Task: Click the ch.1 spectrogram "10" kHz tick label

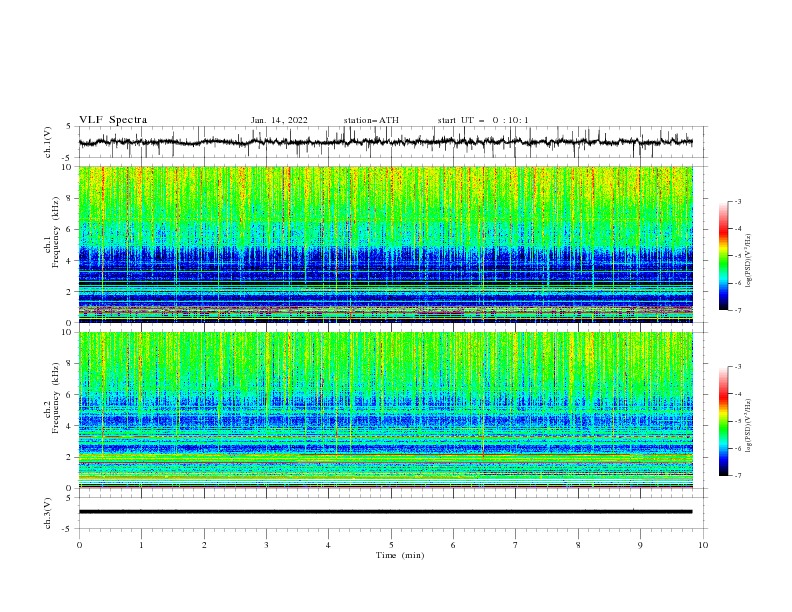Action: 68,167
